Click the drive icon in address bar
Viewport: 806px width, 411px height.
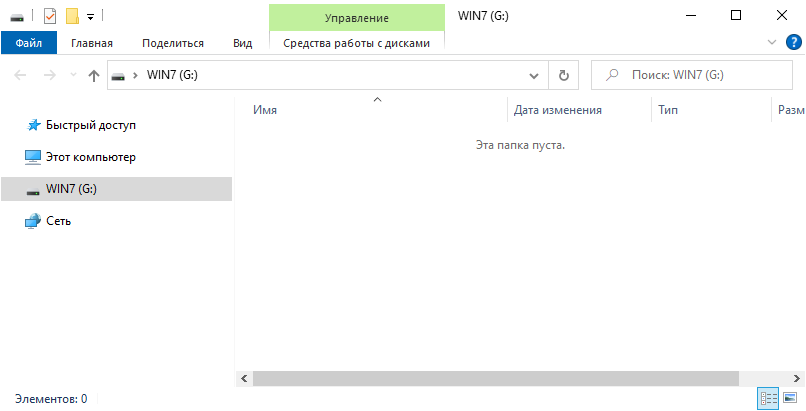pyautogui.click(x=118, y=76)
